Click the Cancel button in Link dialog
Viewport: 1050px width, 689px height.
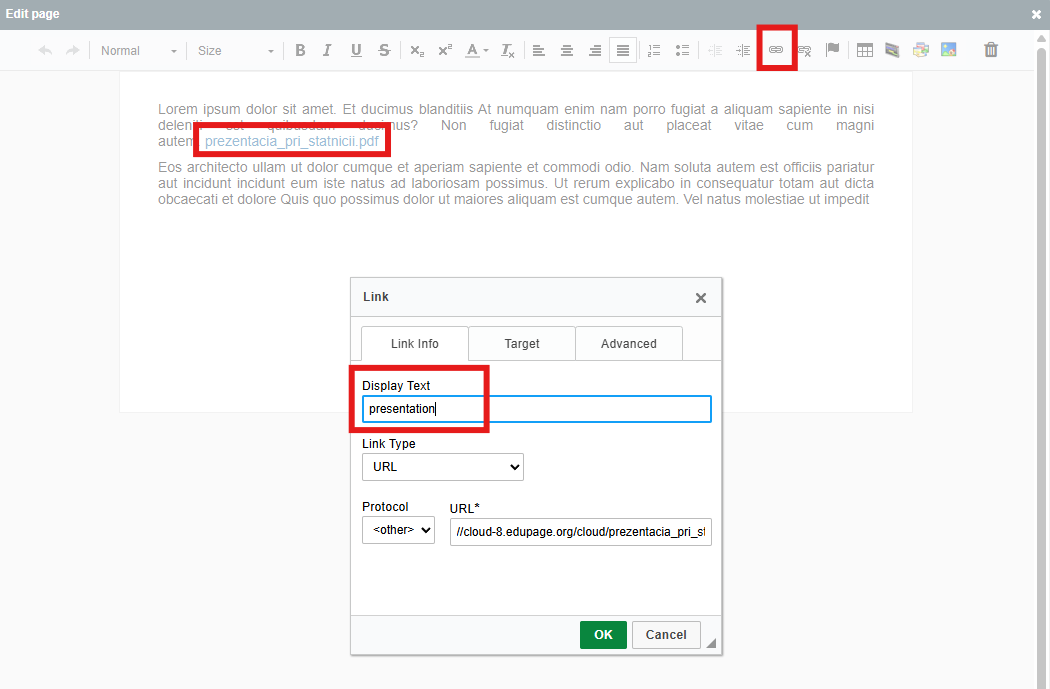[666, 635]
